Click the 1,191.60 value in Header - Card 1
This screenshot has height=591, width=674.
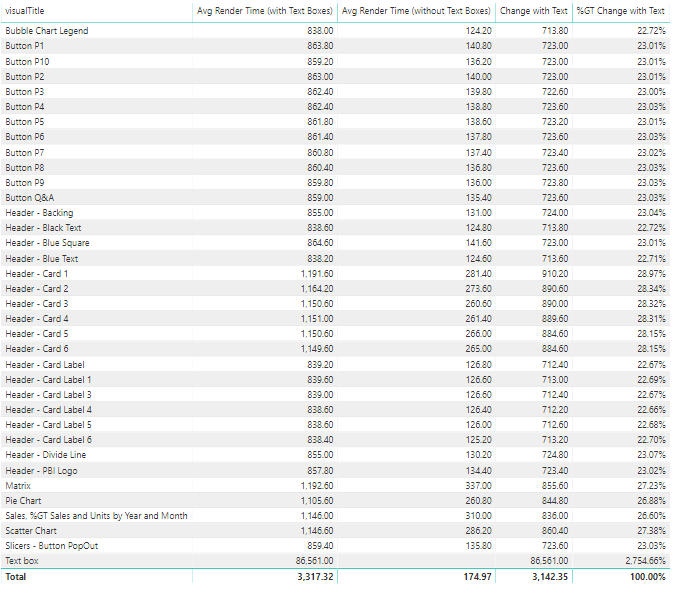point(317,274)
